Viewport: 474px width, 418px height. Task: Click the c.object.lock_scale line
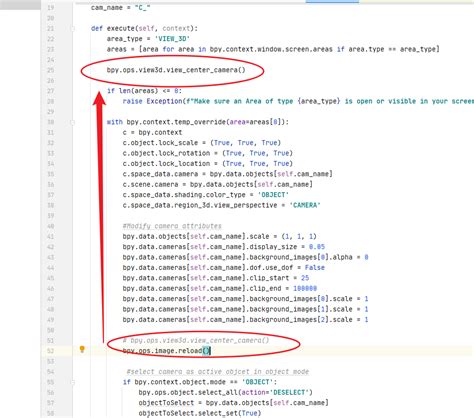pyautogui.click(x=202, y=143)
